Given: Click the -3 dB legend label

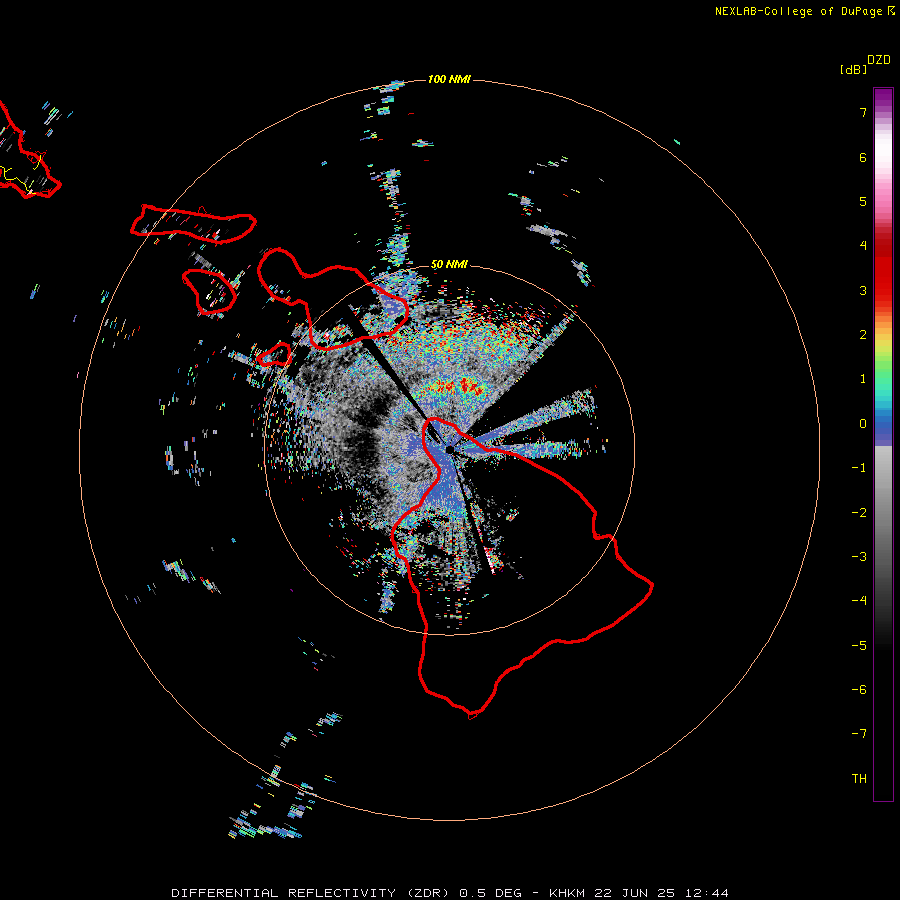Looking at the screenshot, I should pyautogui.click(x=859, y=557).
